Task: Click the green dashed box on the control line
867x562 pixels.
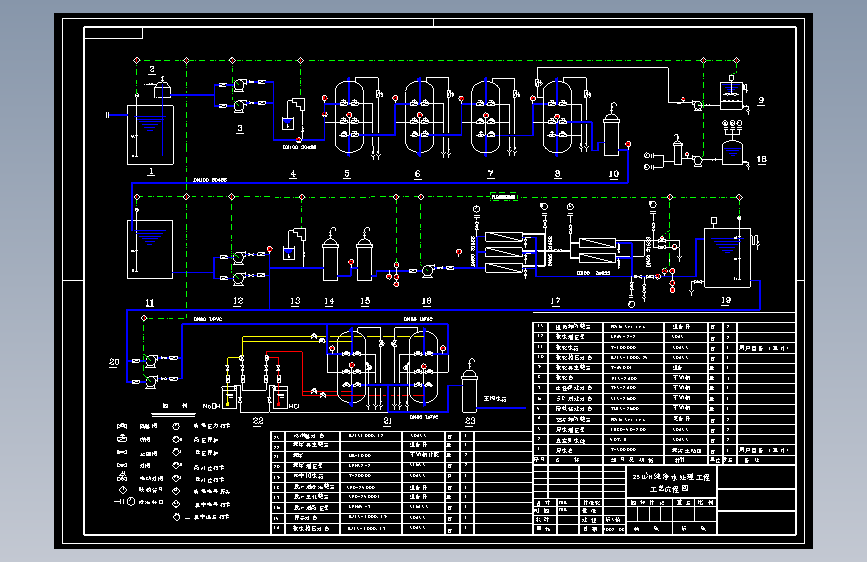Action: coord(503,197)
